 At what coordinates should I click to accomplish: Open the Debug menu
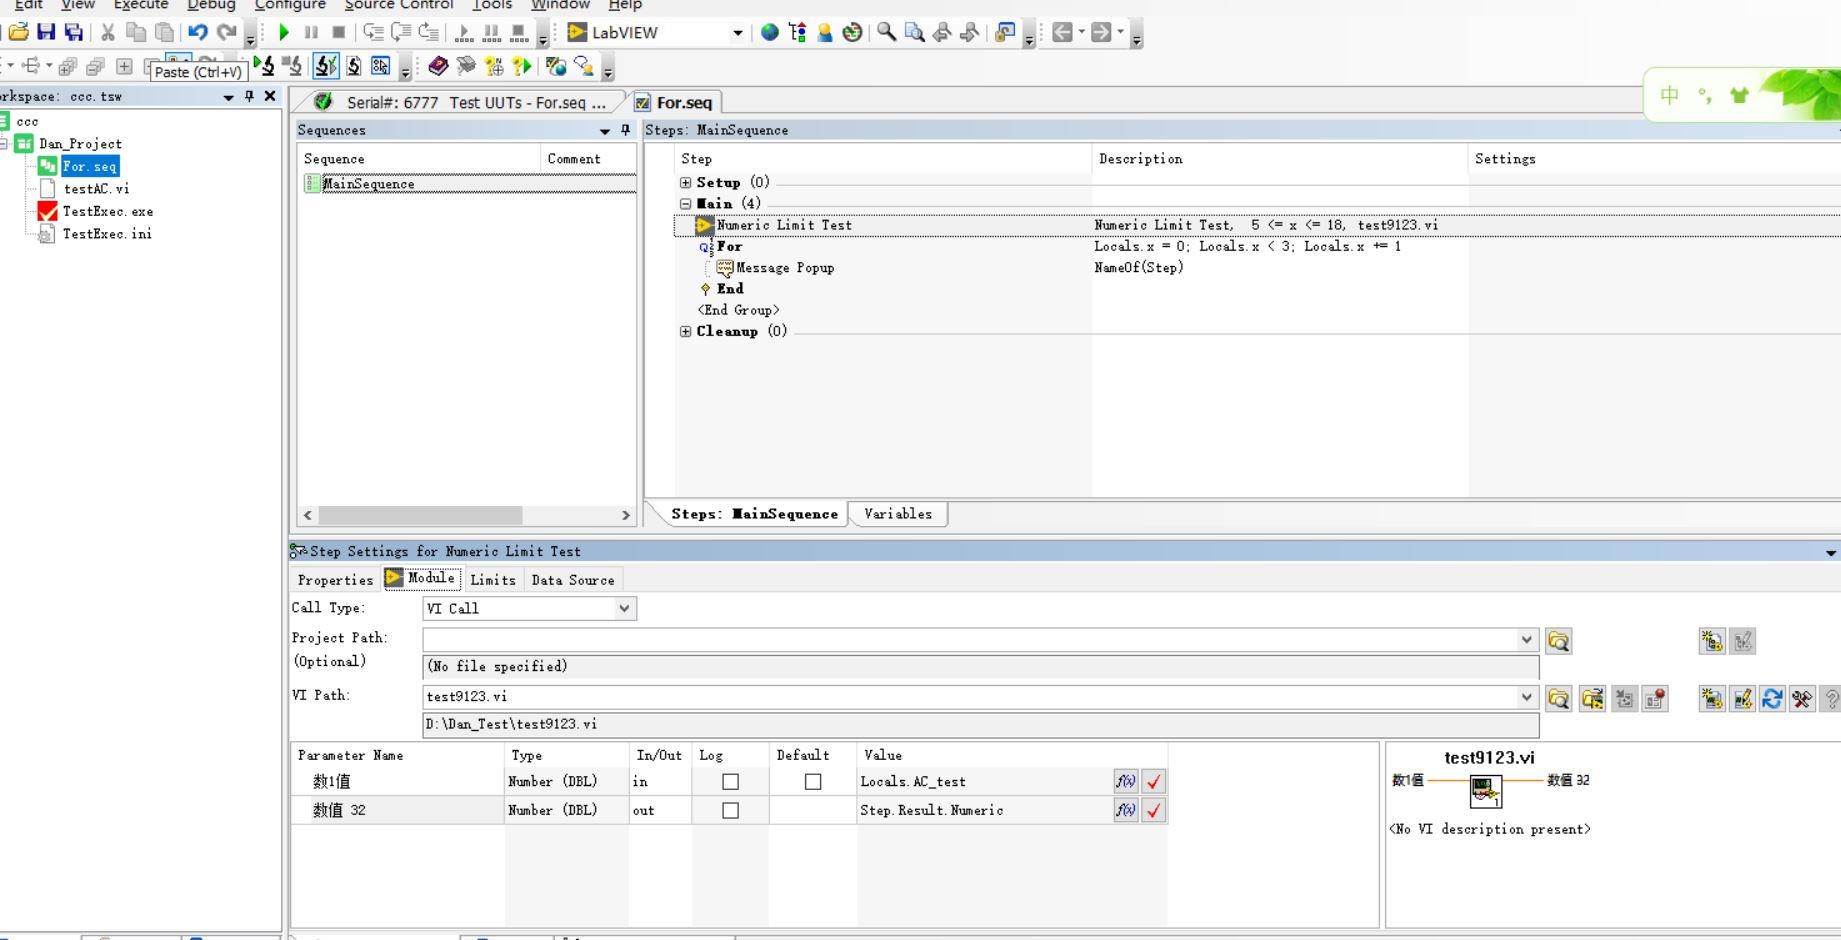click(x=211, y=5)
